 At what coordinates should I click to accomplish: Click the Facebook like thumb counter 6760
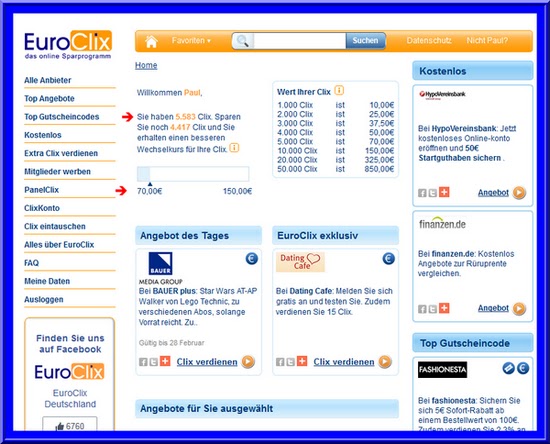tap(70, 425)
